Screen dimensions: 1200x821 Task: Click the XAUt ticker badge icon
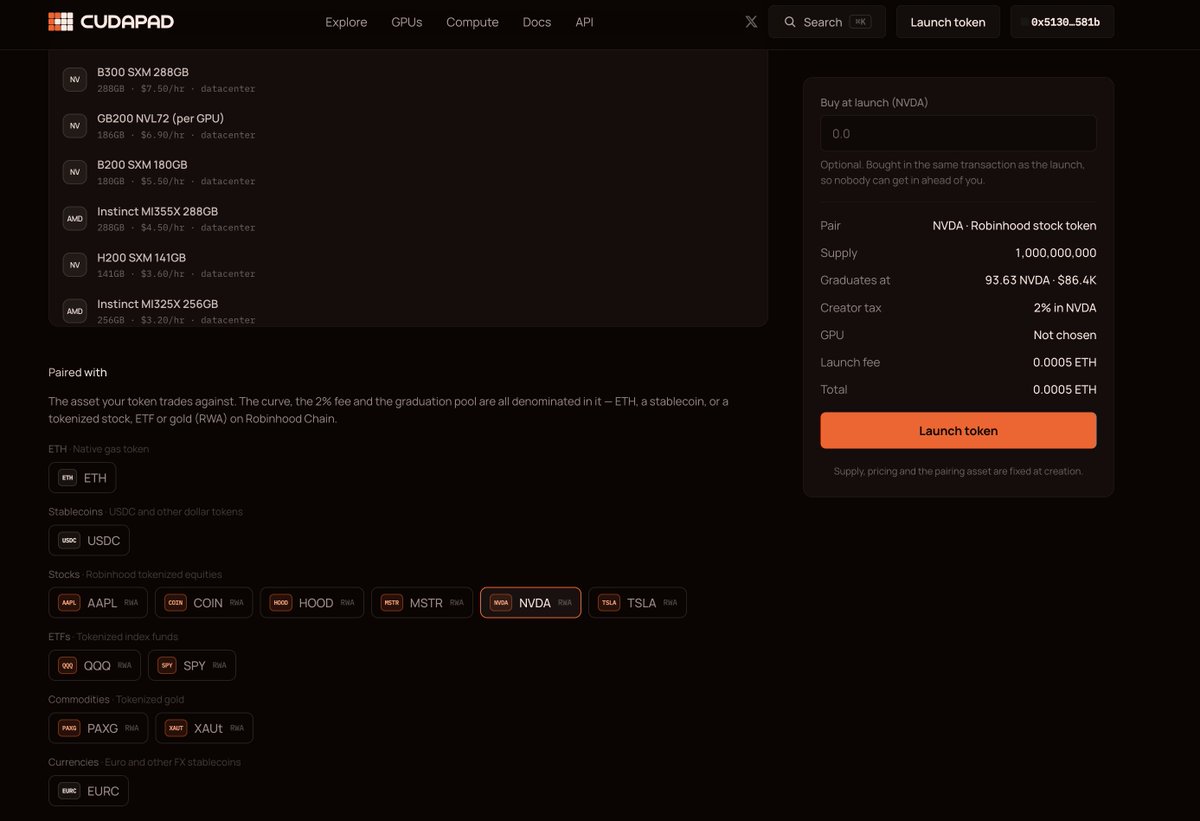176,728
